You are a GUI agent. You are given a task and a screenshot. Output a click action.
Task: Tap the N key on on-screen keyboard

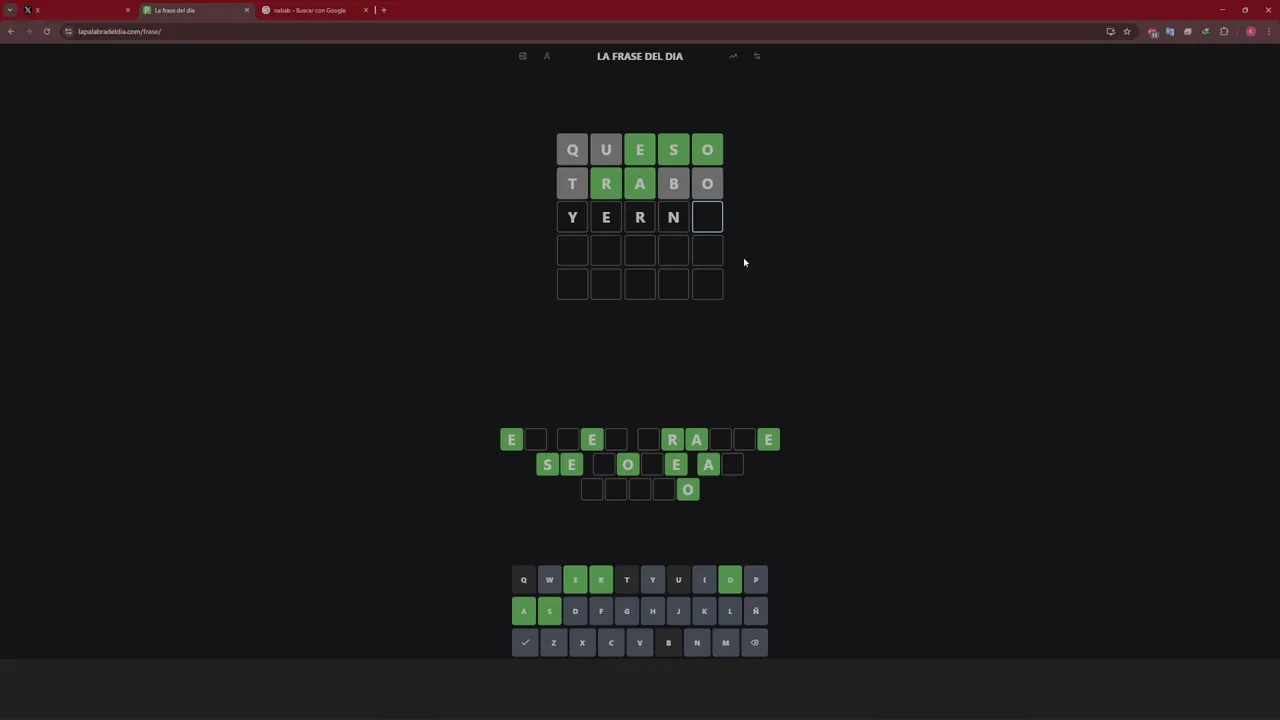(697, 643)
